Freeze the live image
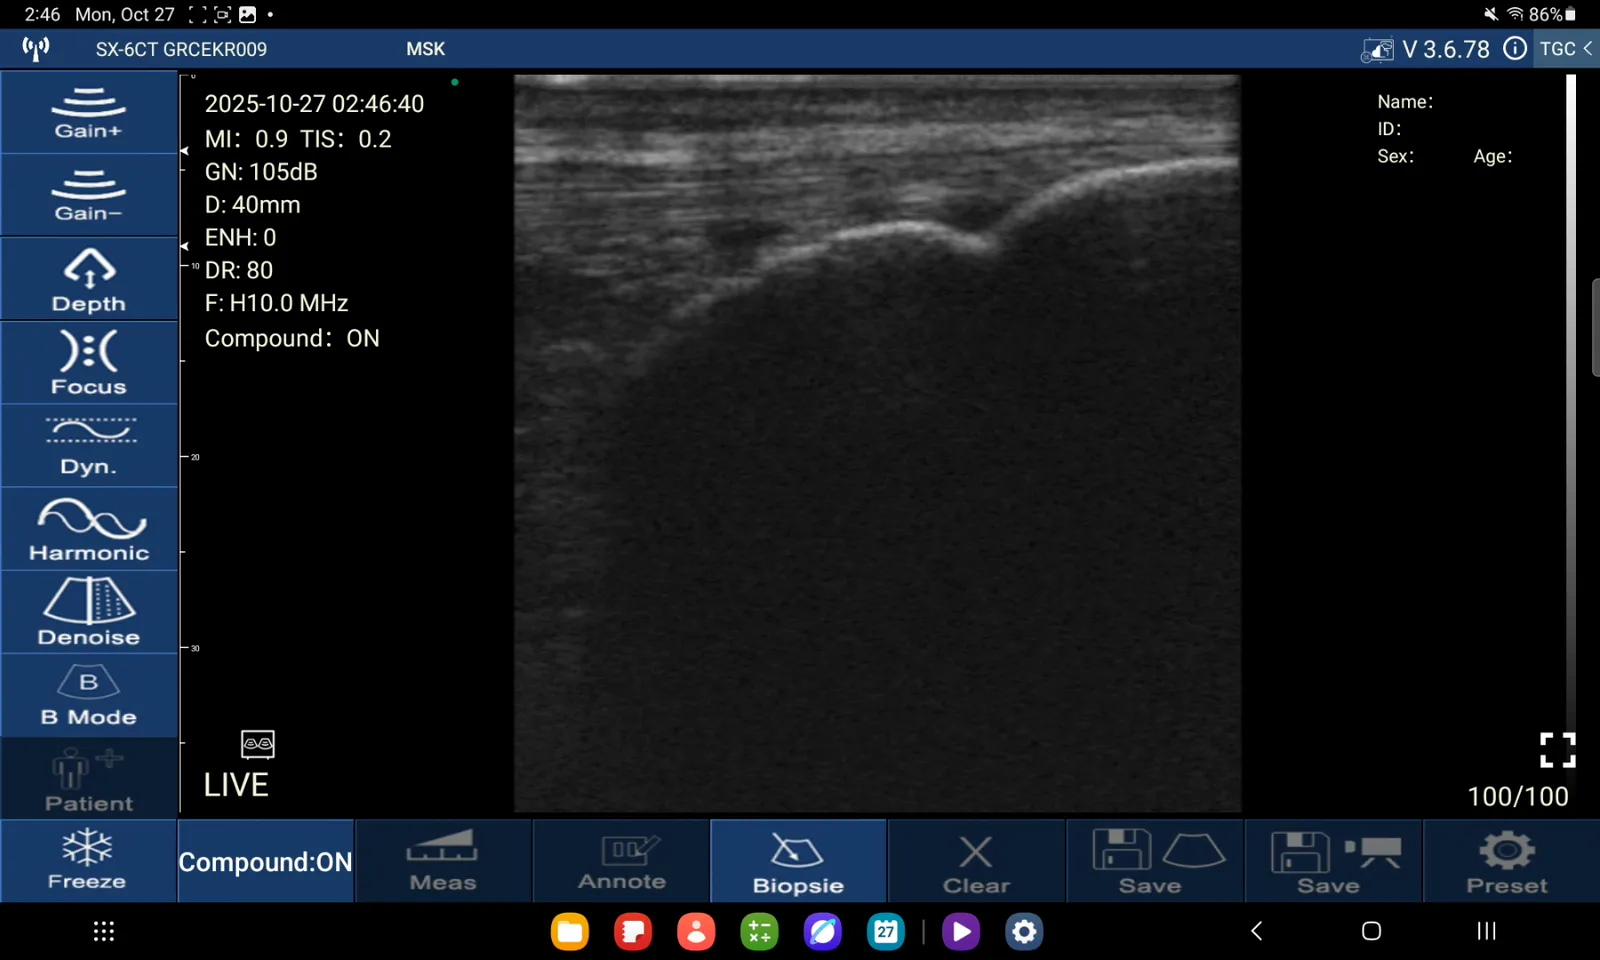Screen dimensions: 1600x960 pos(88,861)
